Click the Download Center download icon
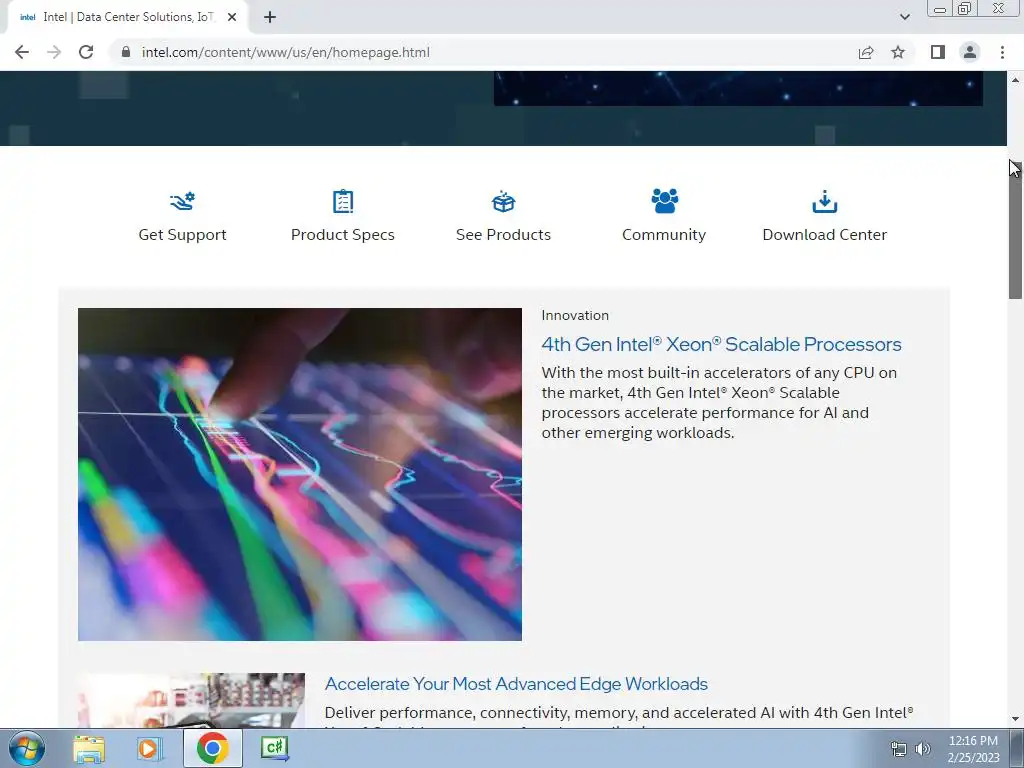Screen dimensions: 1024x768 [x=825, y=201]
